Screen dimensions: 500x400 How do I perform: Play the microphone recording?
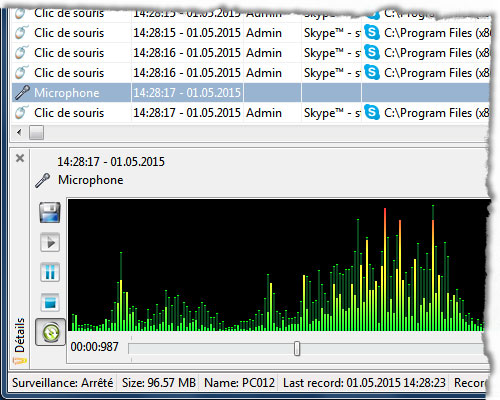50,242
